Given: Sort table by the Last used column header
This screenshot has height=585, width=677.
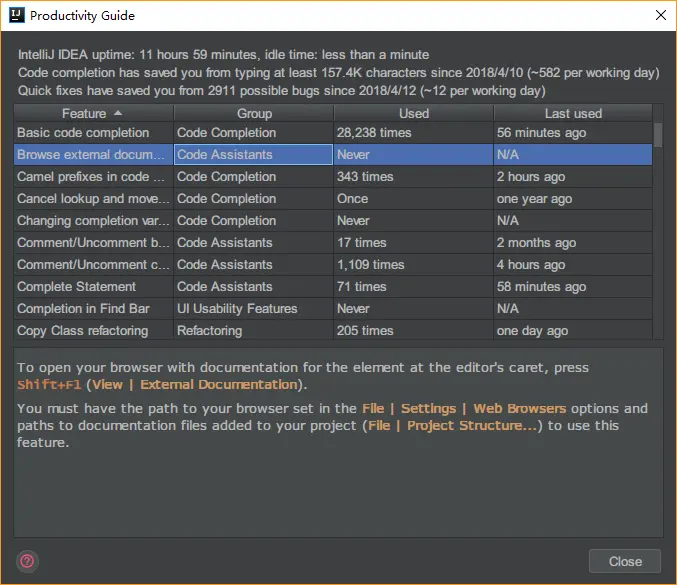Looking at the screenshot, I should [x=573, y=114].
